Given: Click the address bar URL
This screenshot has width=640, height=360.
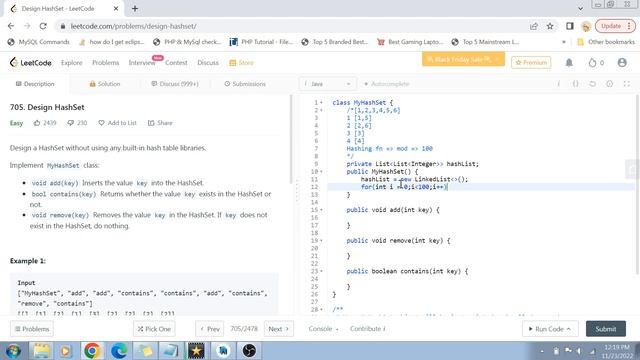Looking at the screenshot, I should 133,26.
